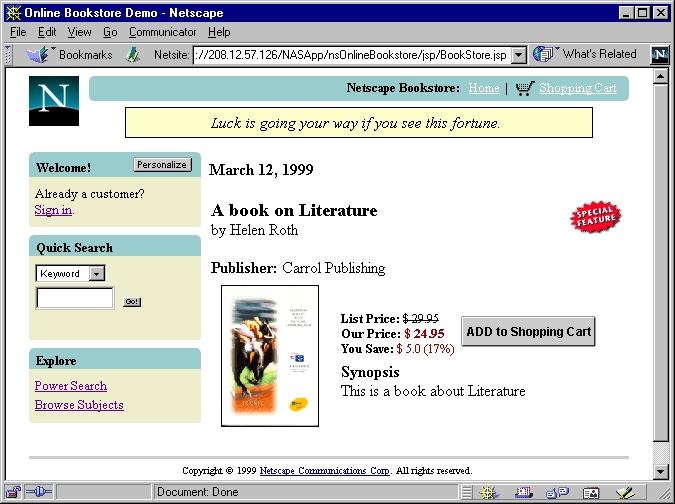
Task: Click the Sign in link
Action: click(x=53, y=210)
